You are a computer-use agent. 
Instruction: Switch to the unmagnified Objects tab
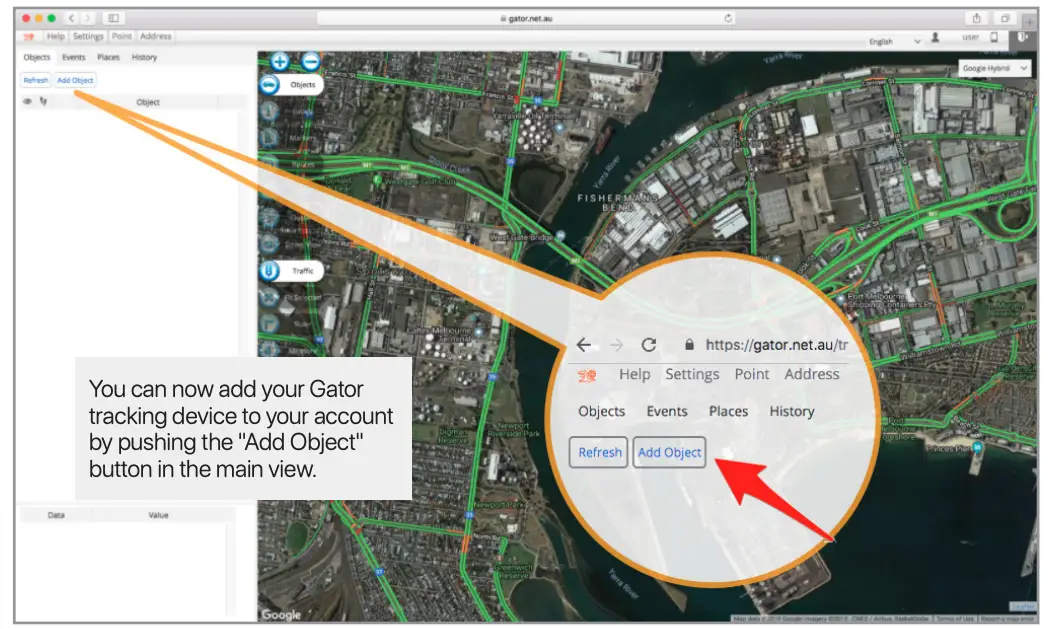point(37,57)
